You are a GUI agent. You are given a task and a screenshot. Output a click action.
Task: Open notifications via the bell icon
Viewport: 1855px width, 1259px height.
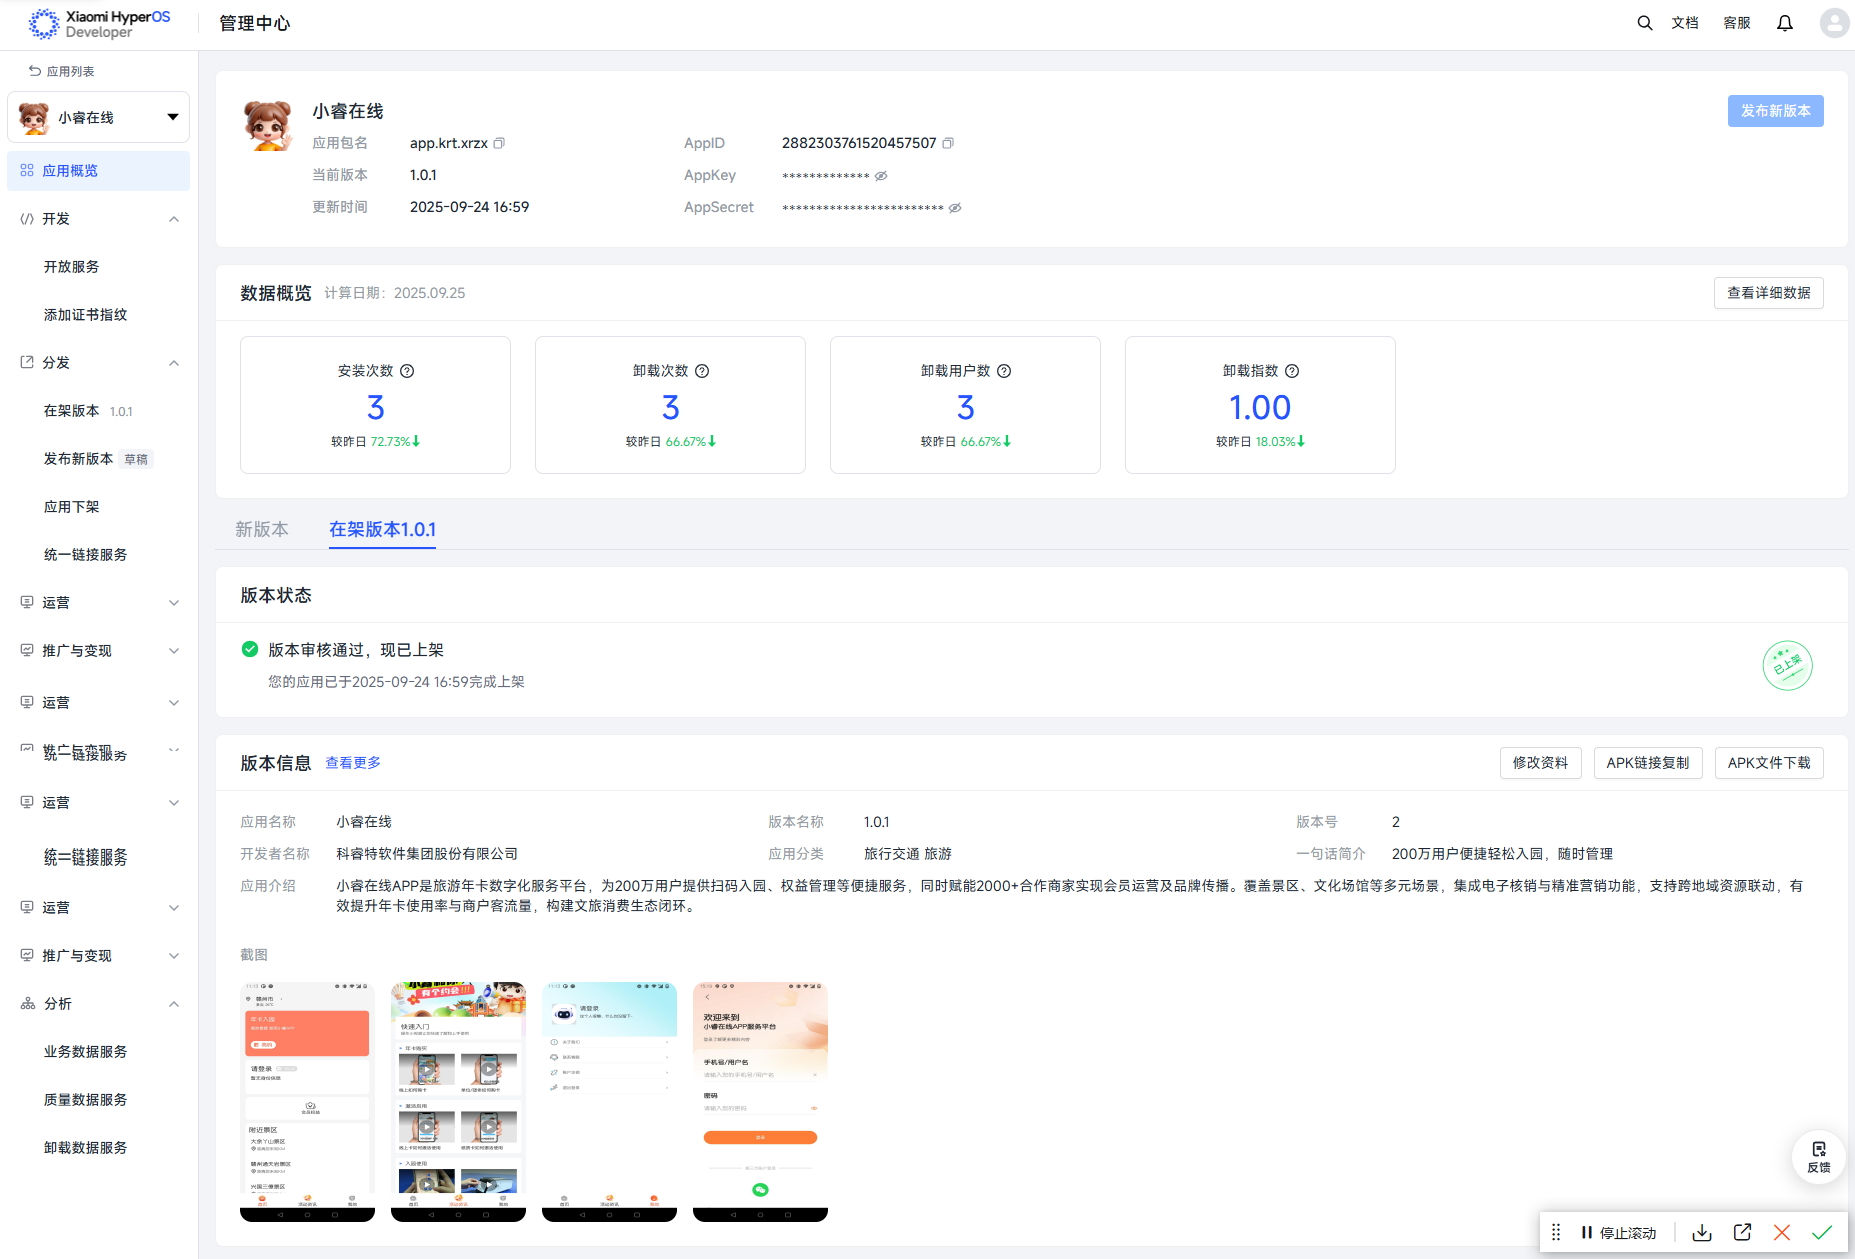[x=1785, y=23]
